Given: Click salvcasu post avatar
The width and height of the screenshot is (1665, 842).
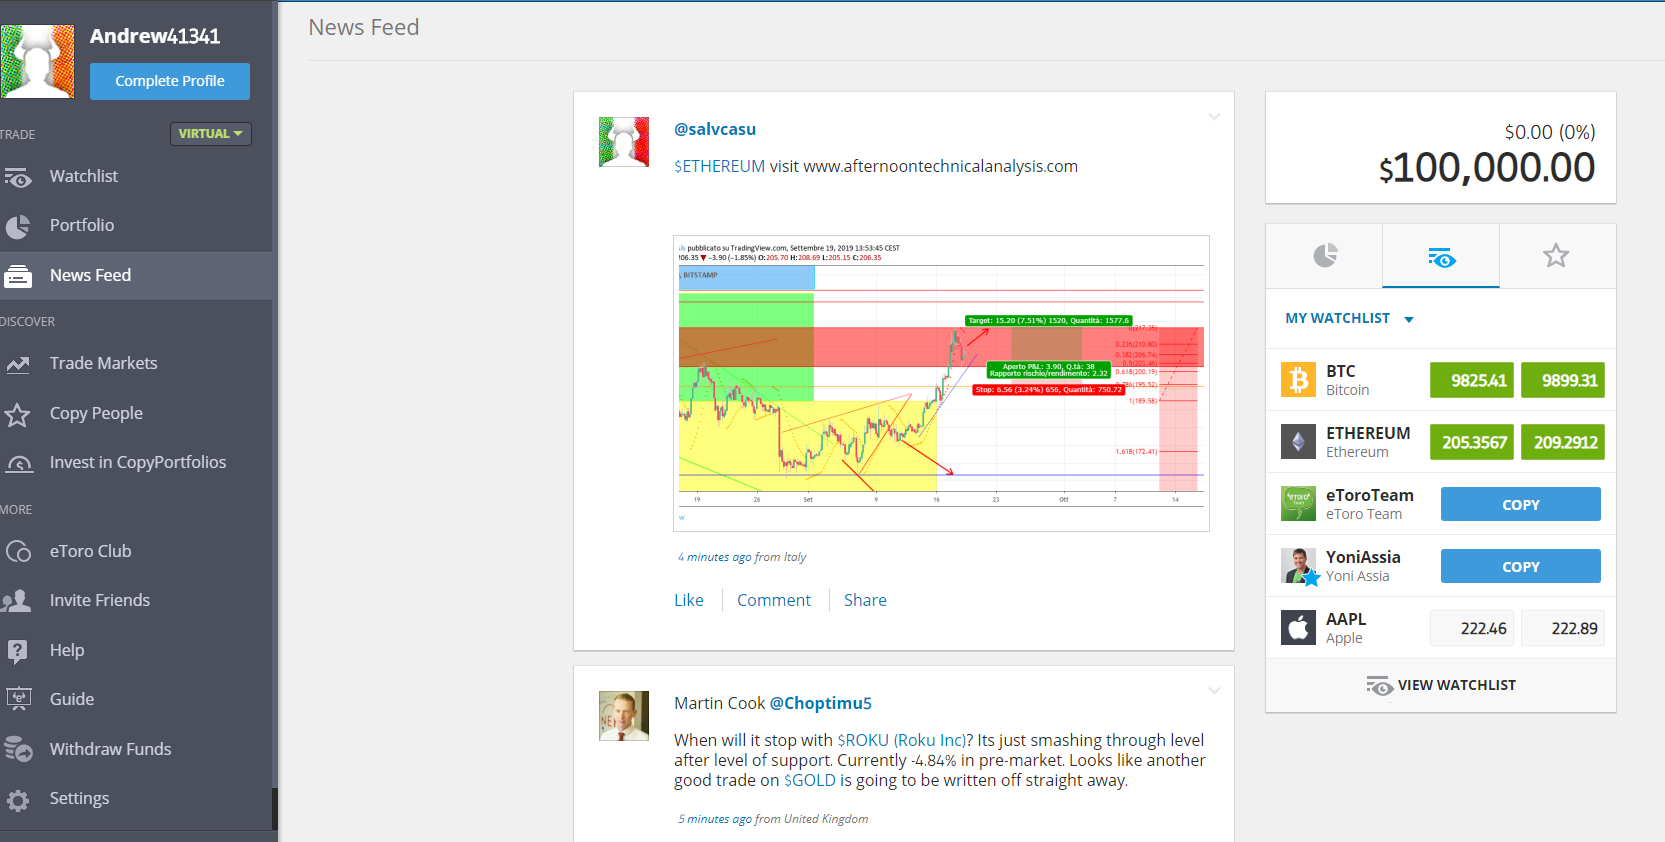Looking at the screenshot, I should tap(624, 142).
